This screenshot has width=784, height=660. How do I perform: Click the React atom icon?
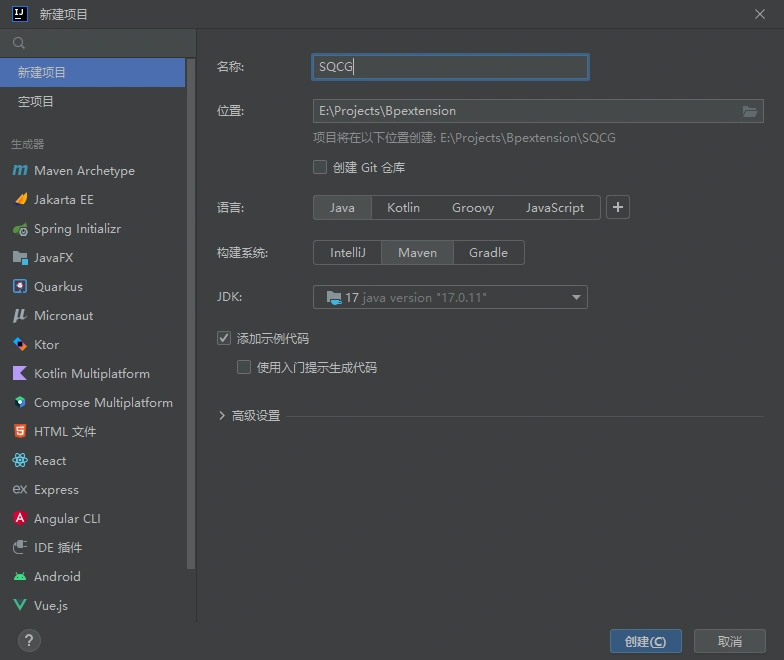(19, 461)
